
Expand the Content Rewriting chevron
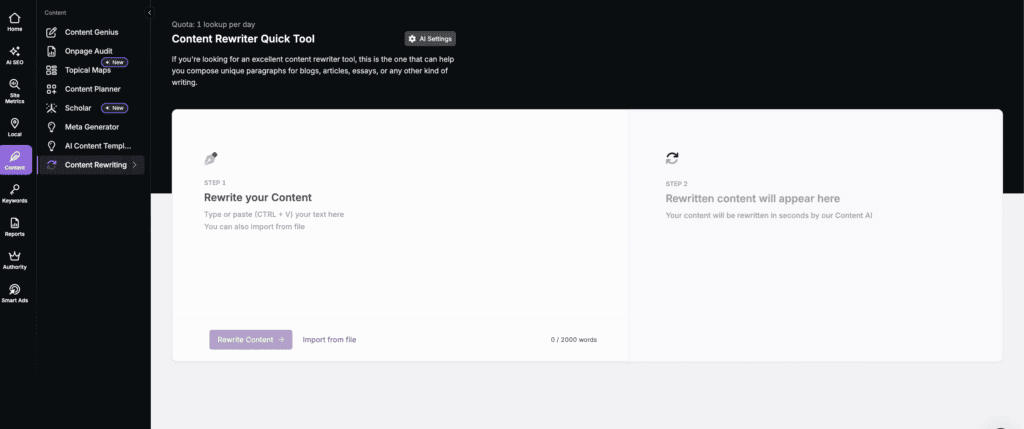(x=135, y=165)
